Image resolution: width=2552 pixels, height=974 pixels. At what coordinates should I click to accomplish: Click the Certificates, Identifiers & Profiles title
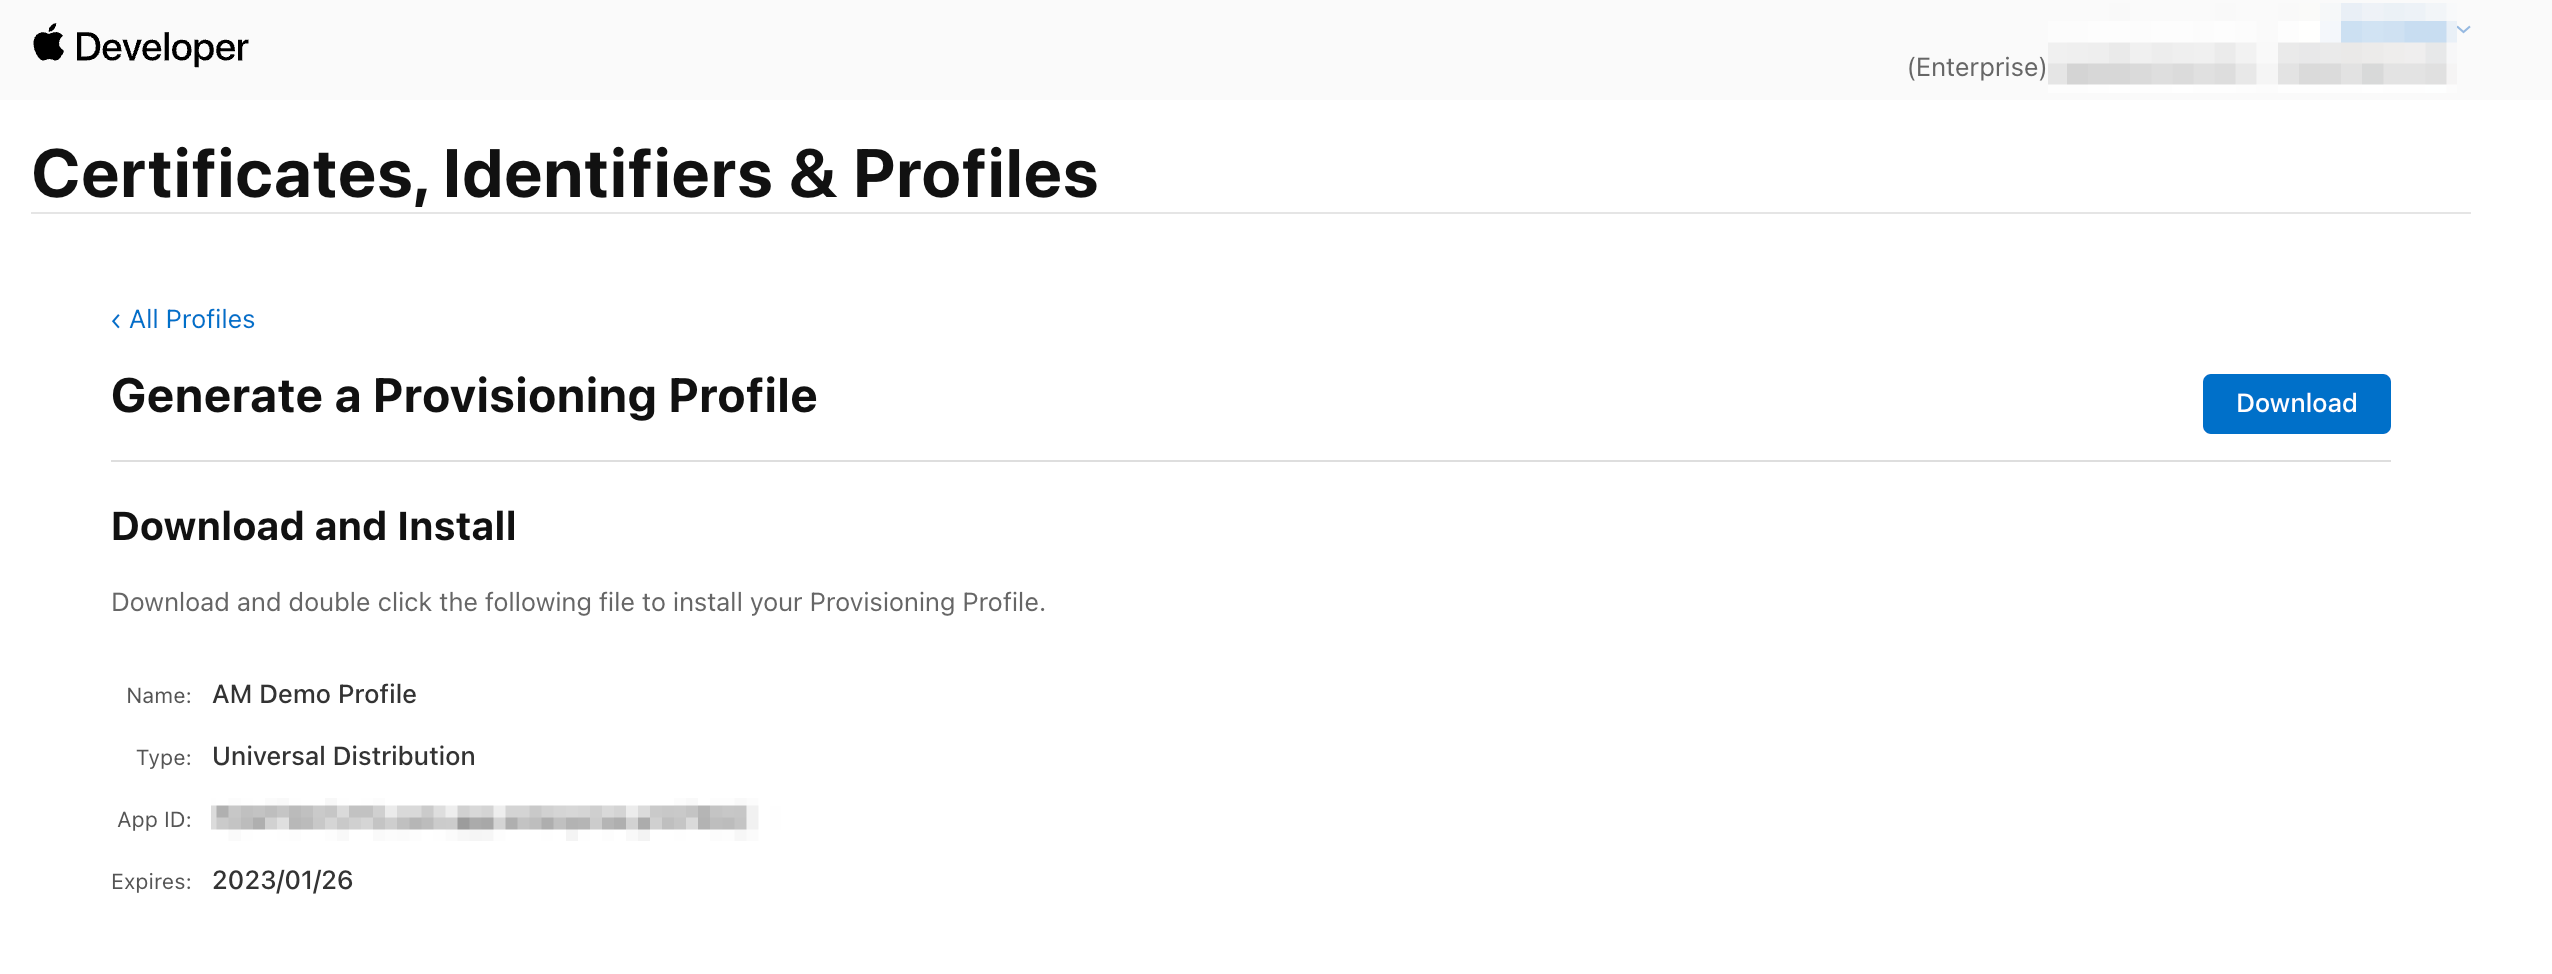[x=565, y=174]
